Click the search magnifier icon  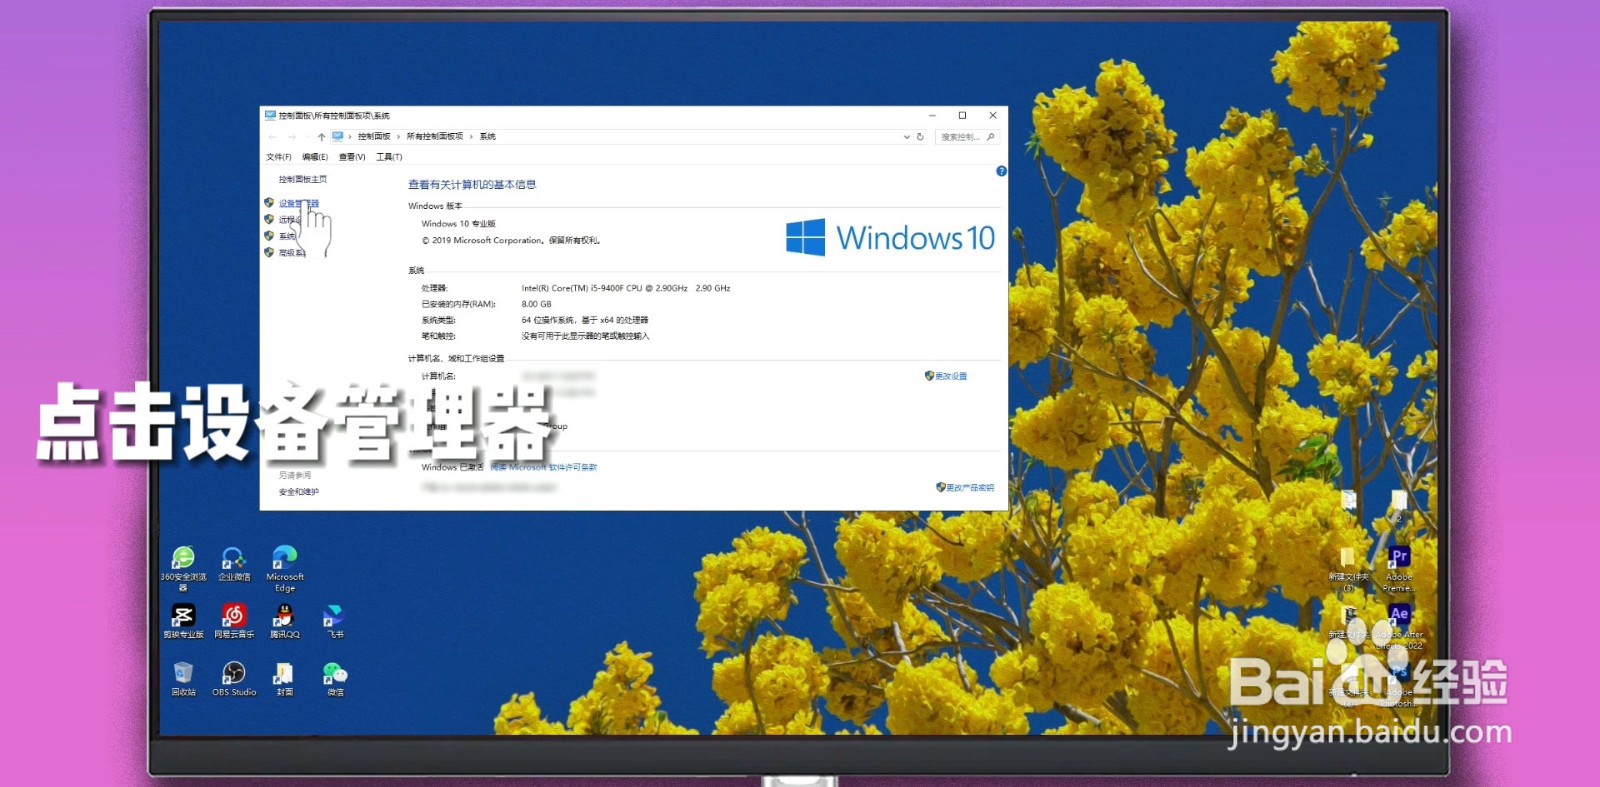point(991,137)
